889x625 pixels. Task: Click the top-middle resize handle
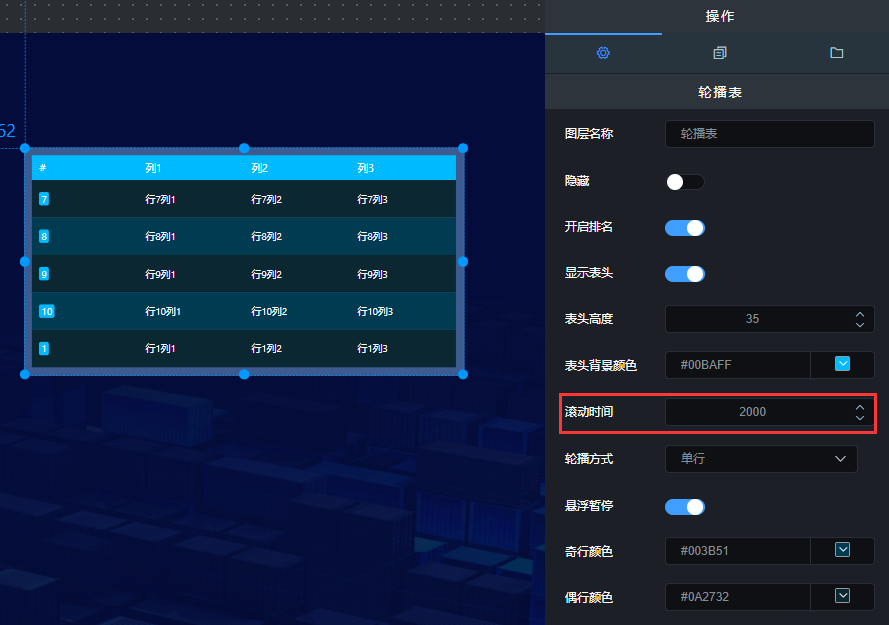(244, 148)
